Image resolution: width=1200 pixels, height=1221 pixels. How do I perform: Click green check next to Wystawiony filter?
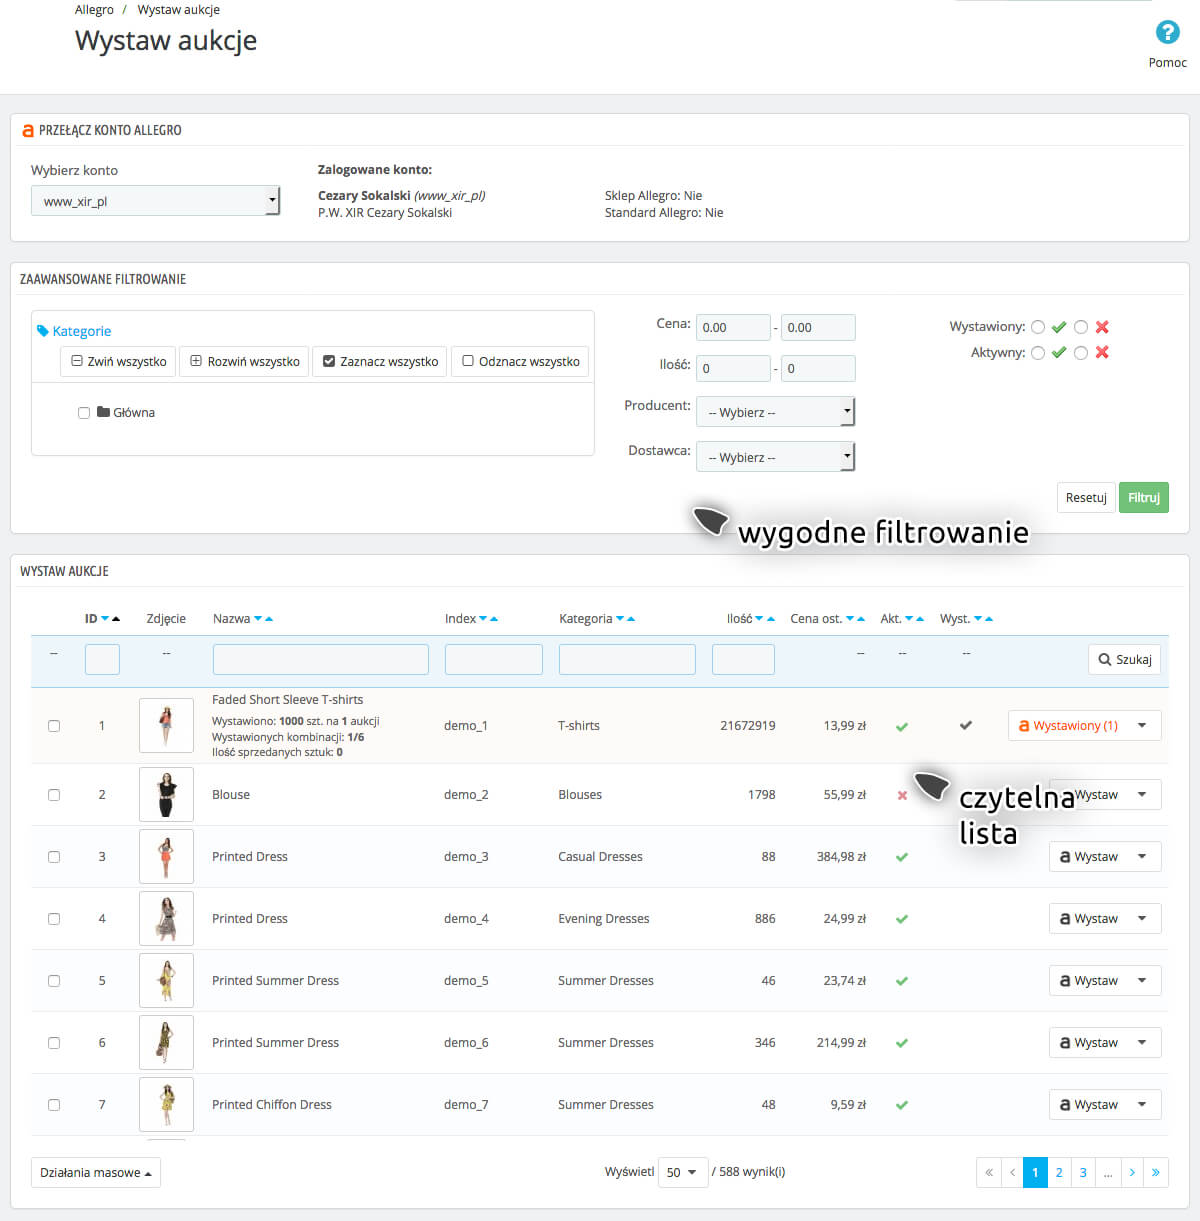[1059, 327]
